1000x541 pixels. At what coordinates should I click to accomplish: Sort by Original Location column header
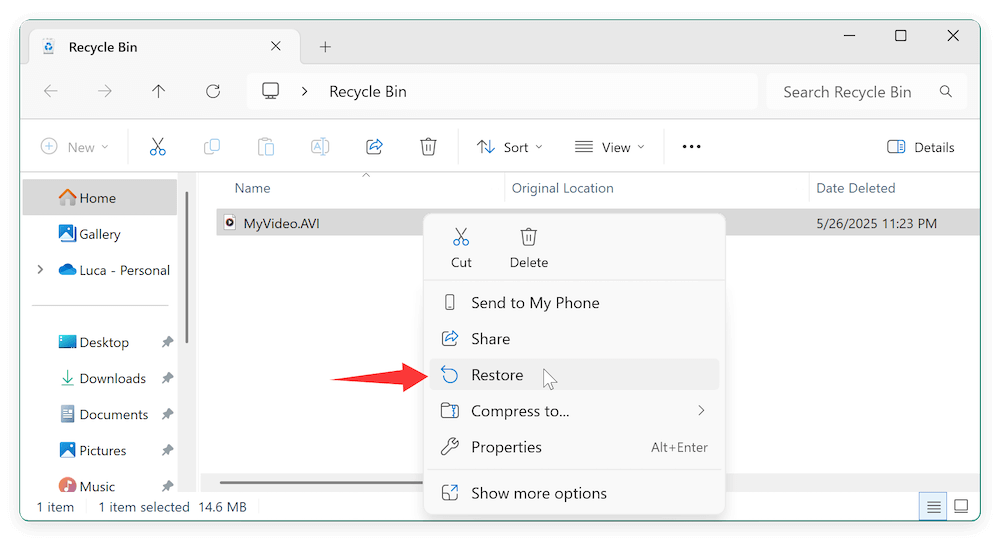tap(562, 188)
